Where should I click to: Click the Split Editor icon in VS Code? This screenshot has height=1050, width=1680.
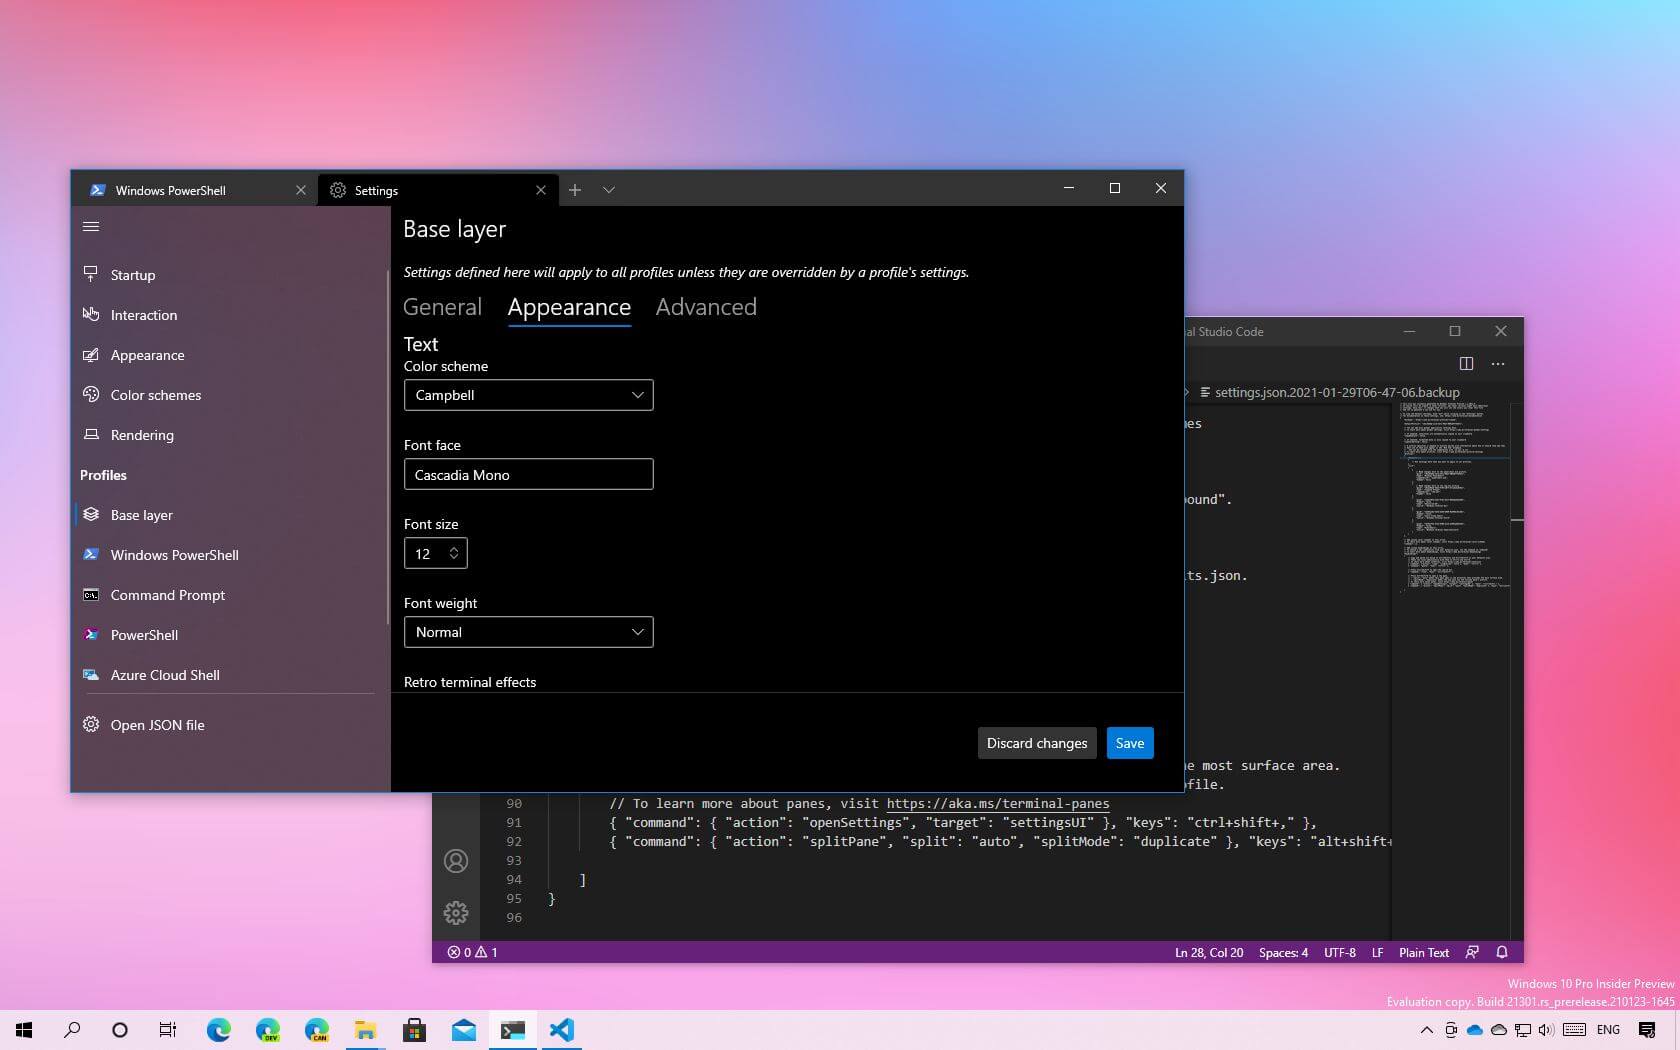point(1466,364)
